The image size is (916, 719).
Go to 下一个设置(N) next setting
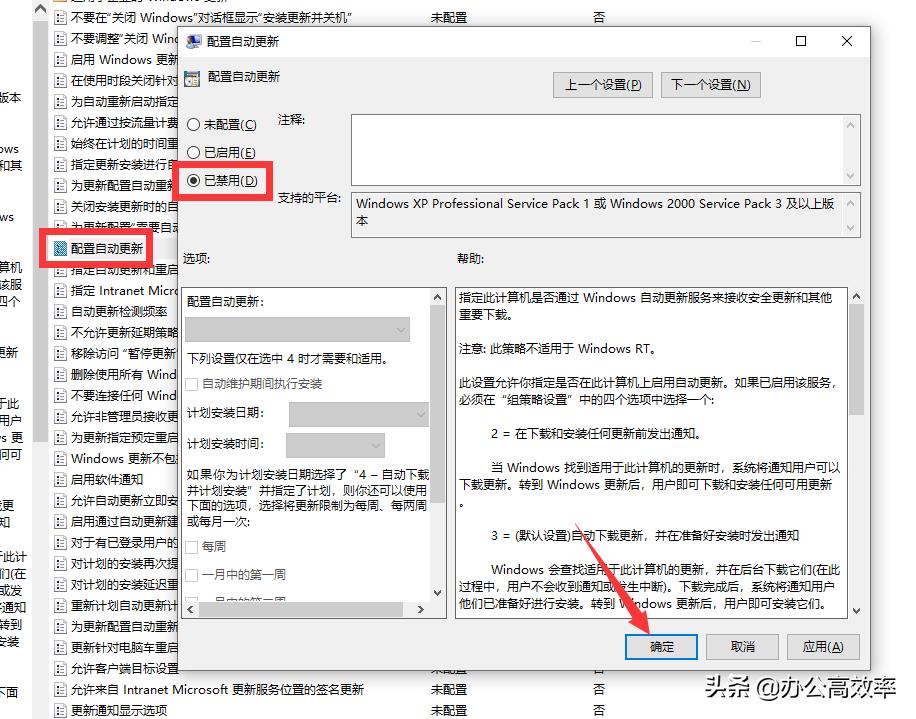(710, 85)
